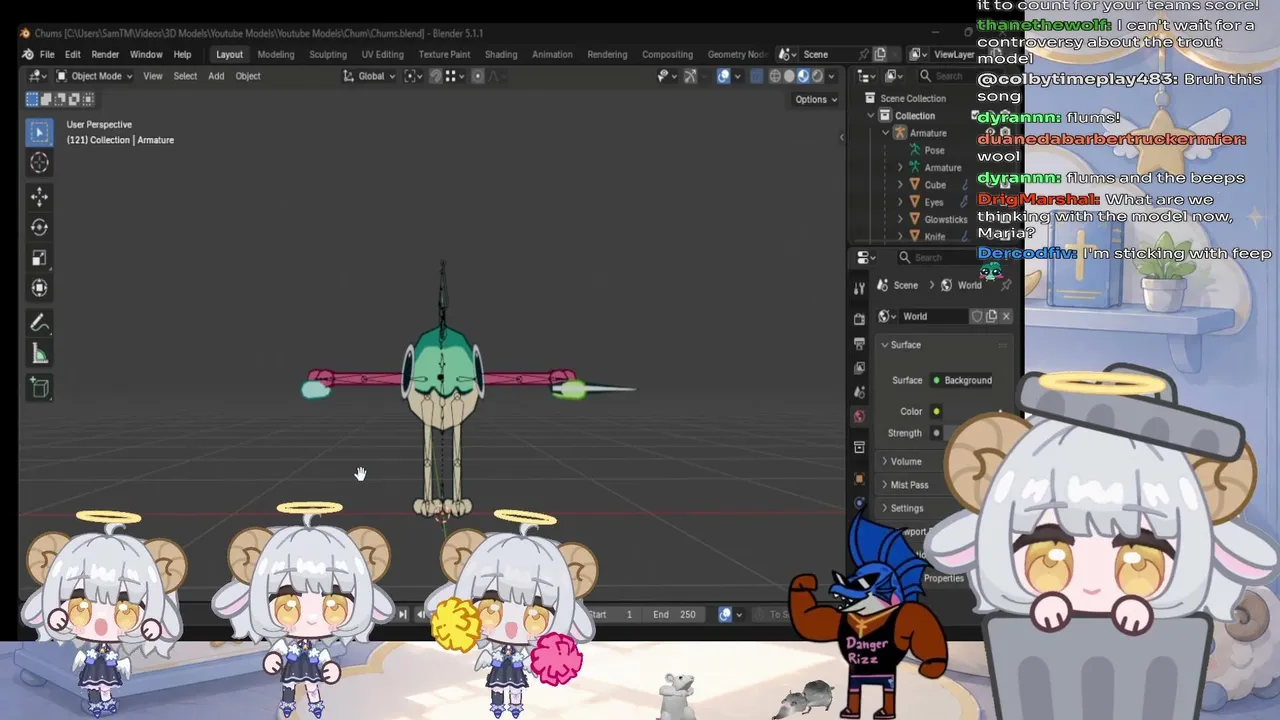Toggle viewport gizmos

tap(690, 76)
